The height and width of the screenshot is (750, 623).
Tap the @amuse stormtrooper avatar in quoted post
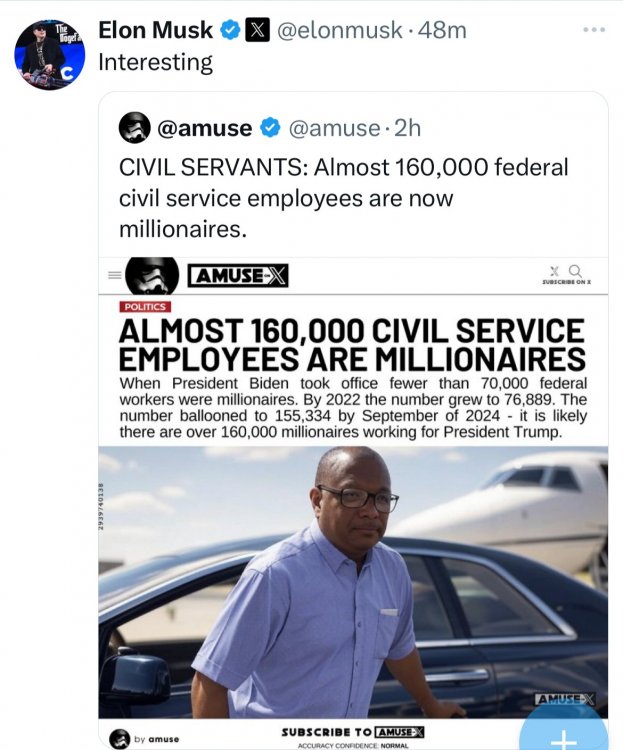coord(135,127)
